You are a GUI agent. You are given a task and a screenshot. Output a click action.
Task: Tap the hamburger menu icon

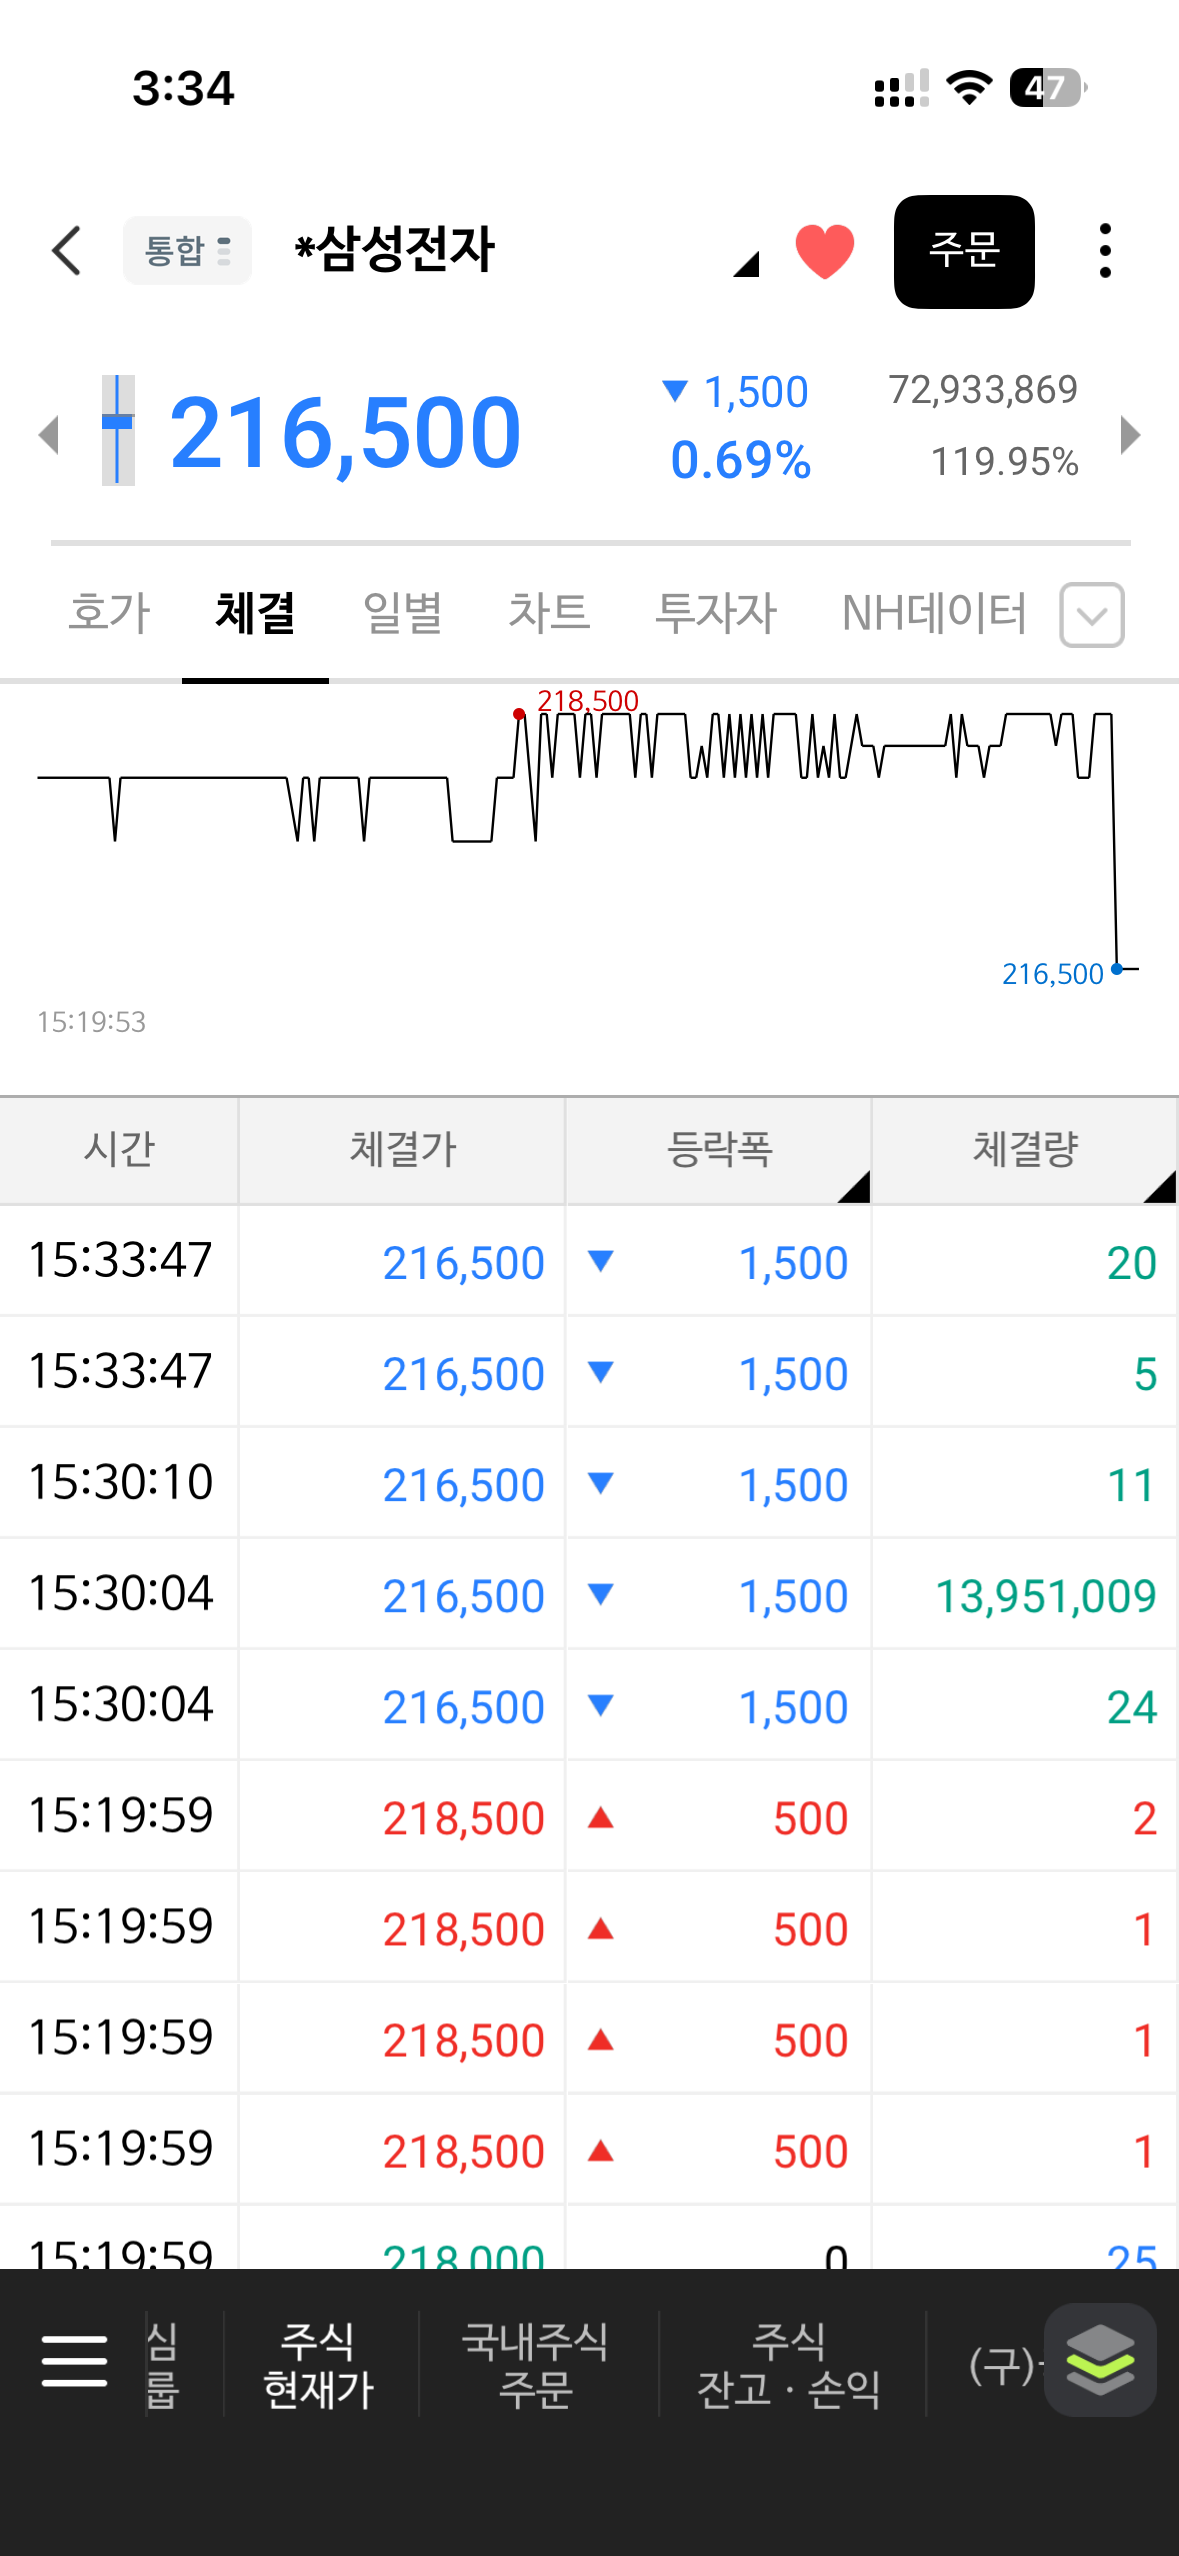tap(74, 2361)
